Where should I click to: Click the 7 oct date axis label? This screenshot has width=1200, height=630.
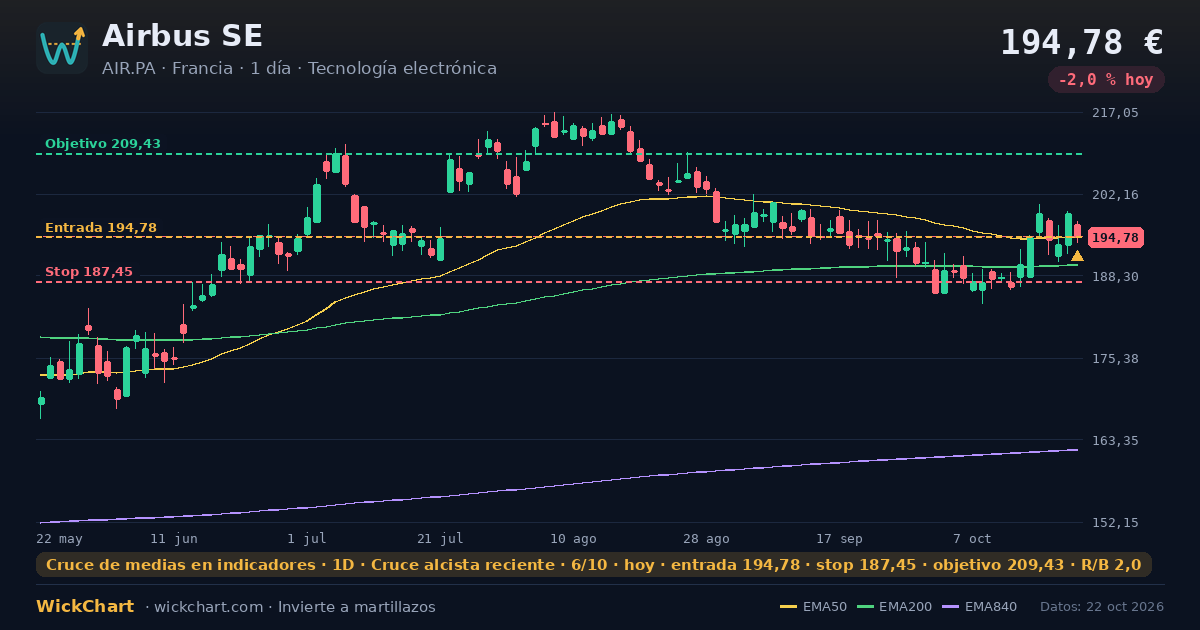[x=972, y=539]
